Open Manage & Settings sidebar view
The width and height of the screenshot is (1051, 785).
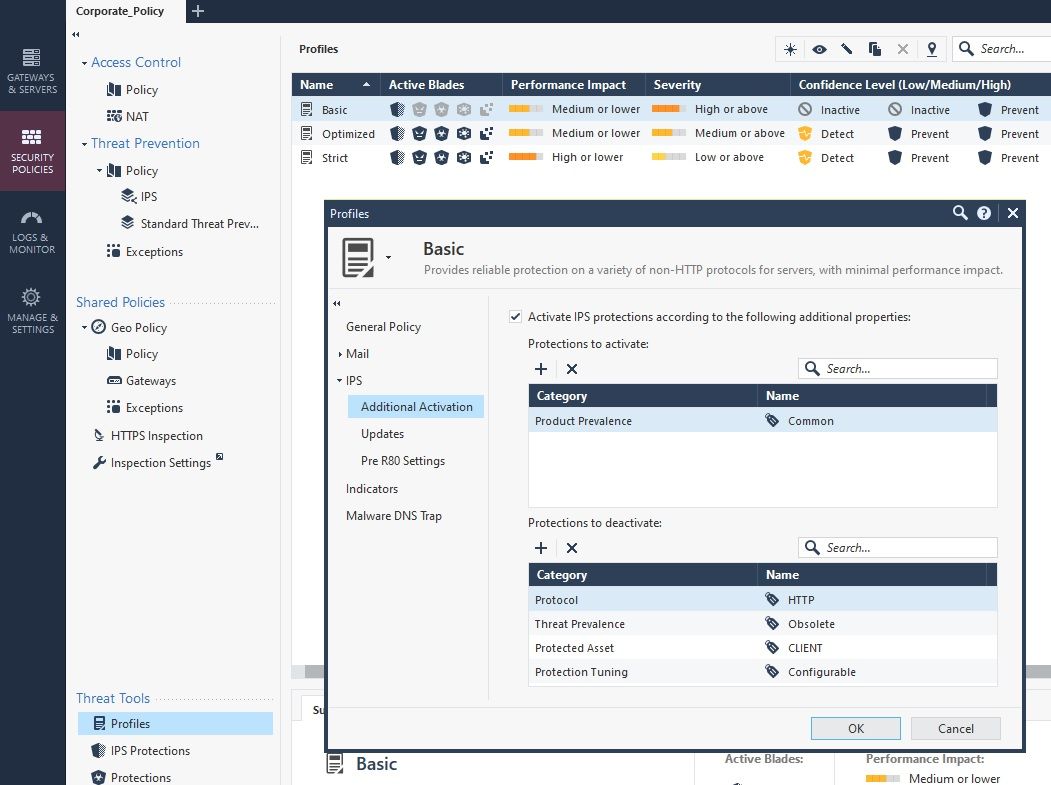tap(32, 310)
